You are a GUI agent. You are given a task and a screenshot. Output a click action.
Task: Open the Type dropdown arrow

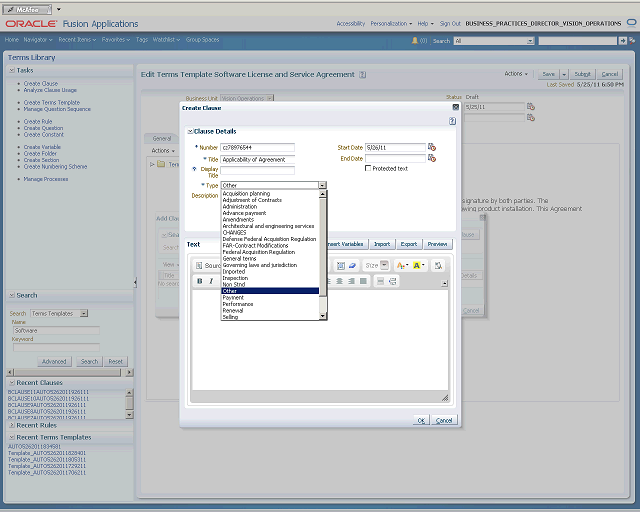(x=322, y=185)
